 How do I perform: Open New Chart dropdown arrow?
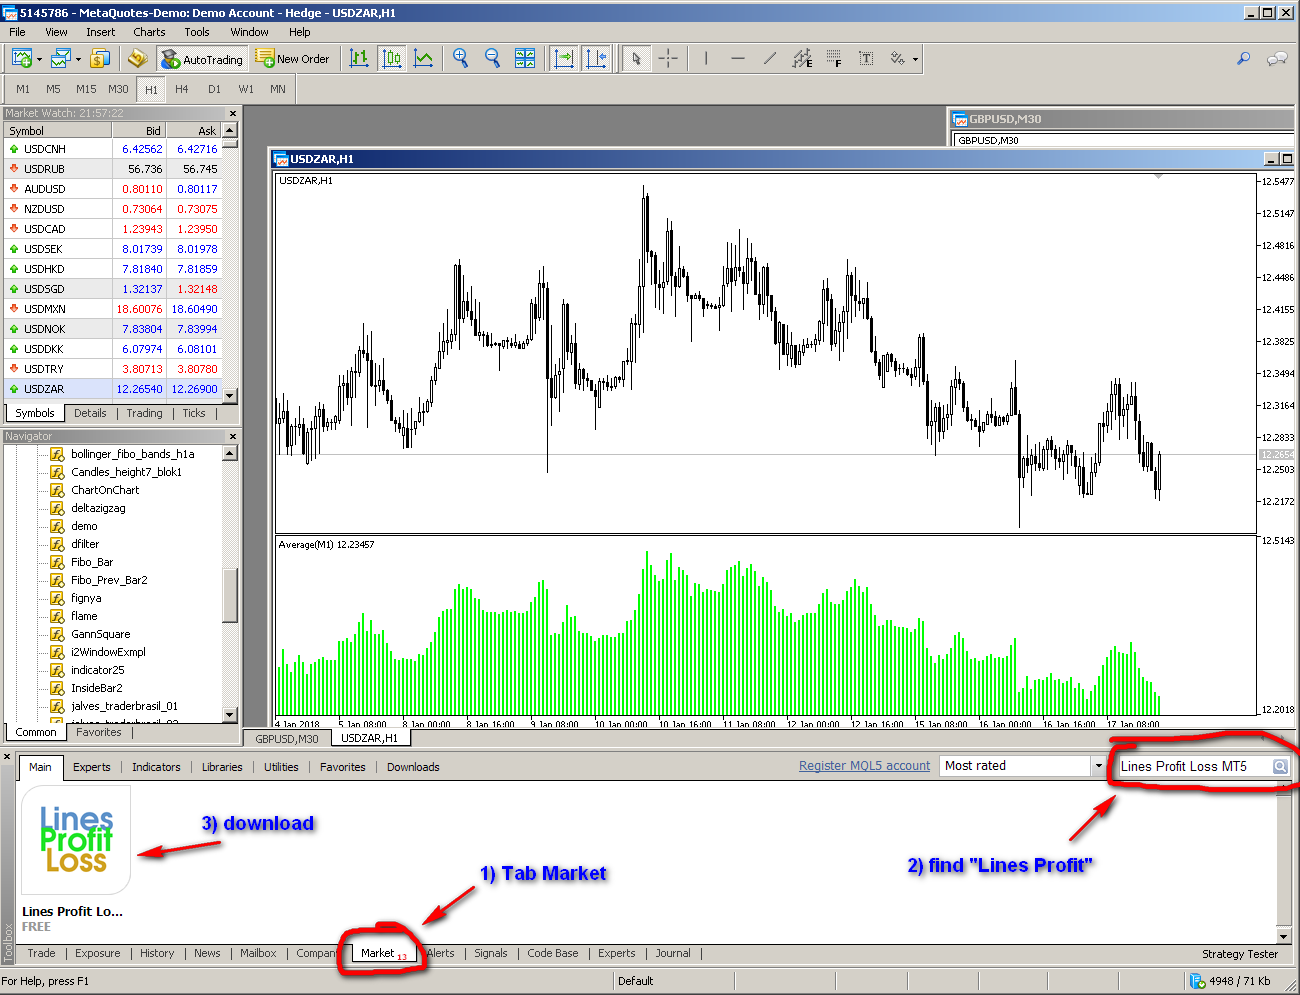39,59
